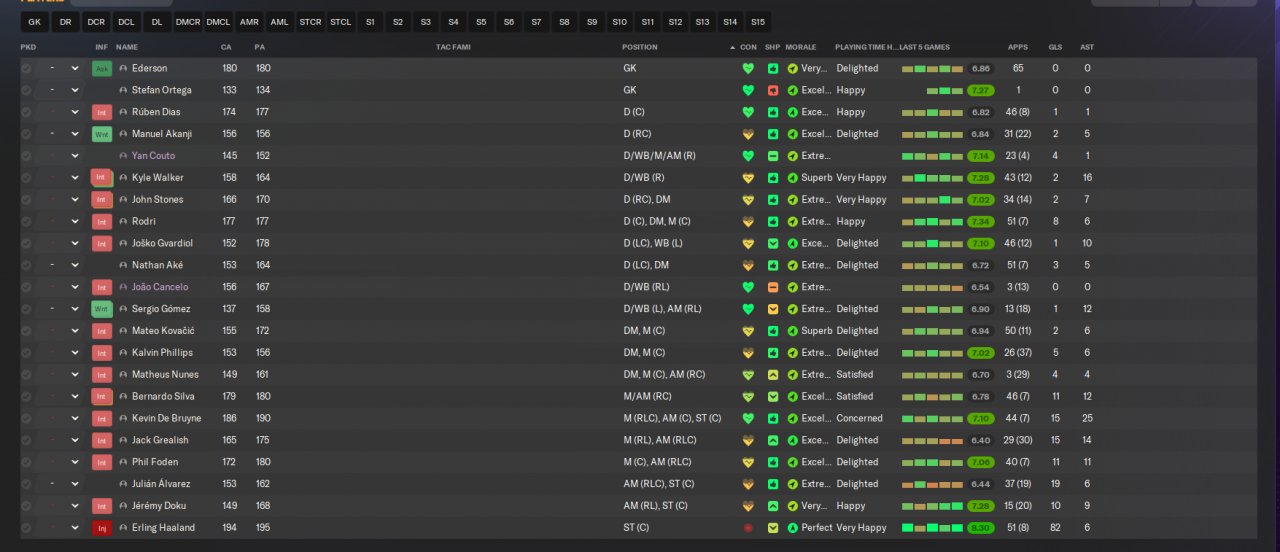Toggle picked checkmark for Nathan Aké
The height and width of the screenshot is (552, 1280).
pos(26,265)
